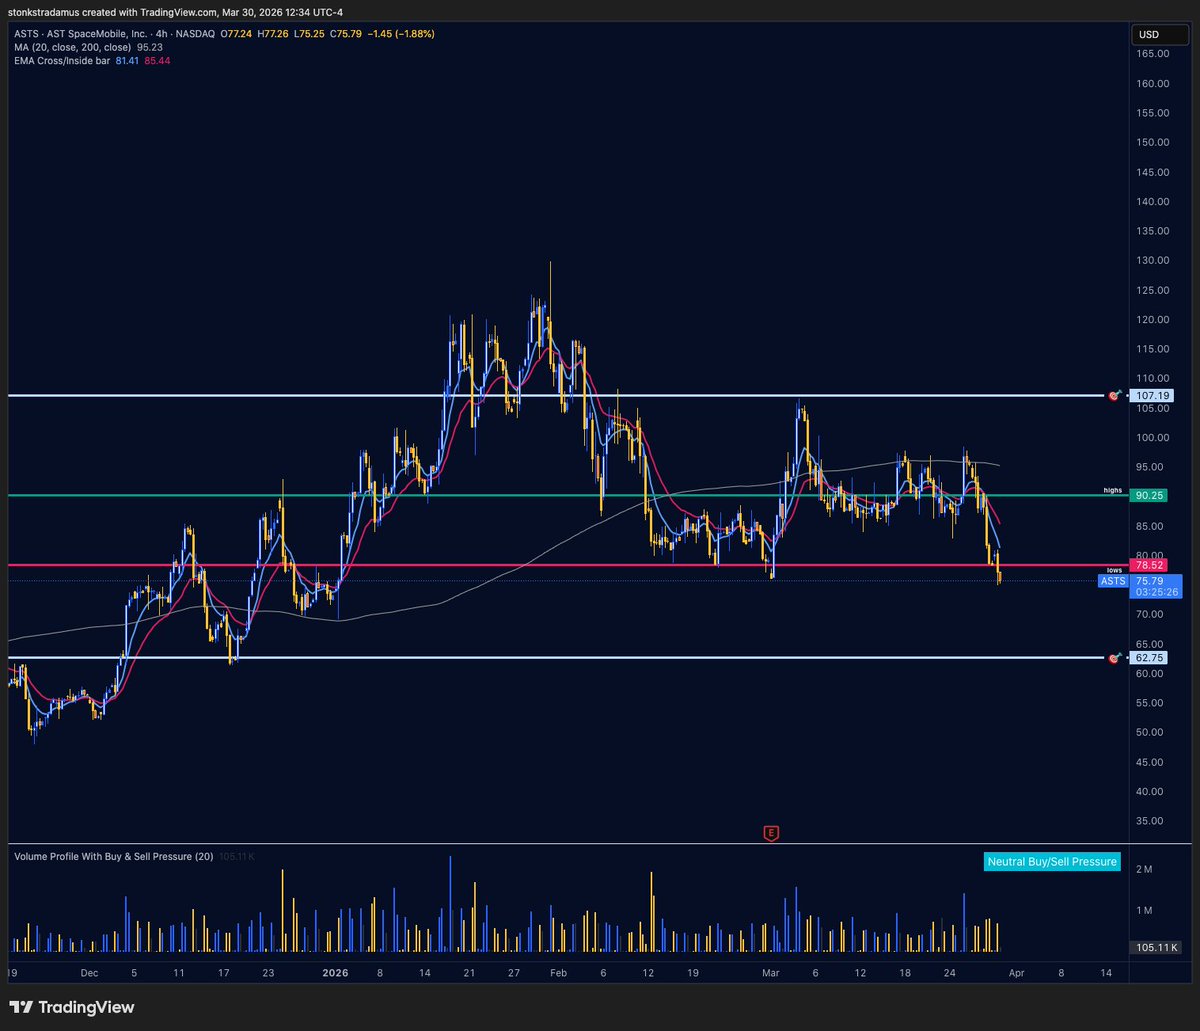Click the Mar label on time axis
Image resolution: width=1200 pixels, height=1031 pixels.
(x=771, y=972)
